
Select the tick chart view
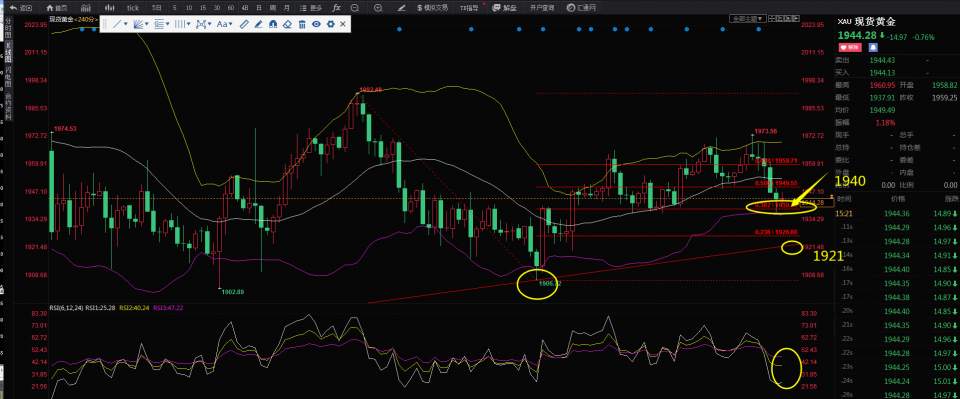tap(132, 8)
